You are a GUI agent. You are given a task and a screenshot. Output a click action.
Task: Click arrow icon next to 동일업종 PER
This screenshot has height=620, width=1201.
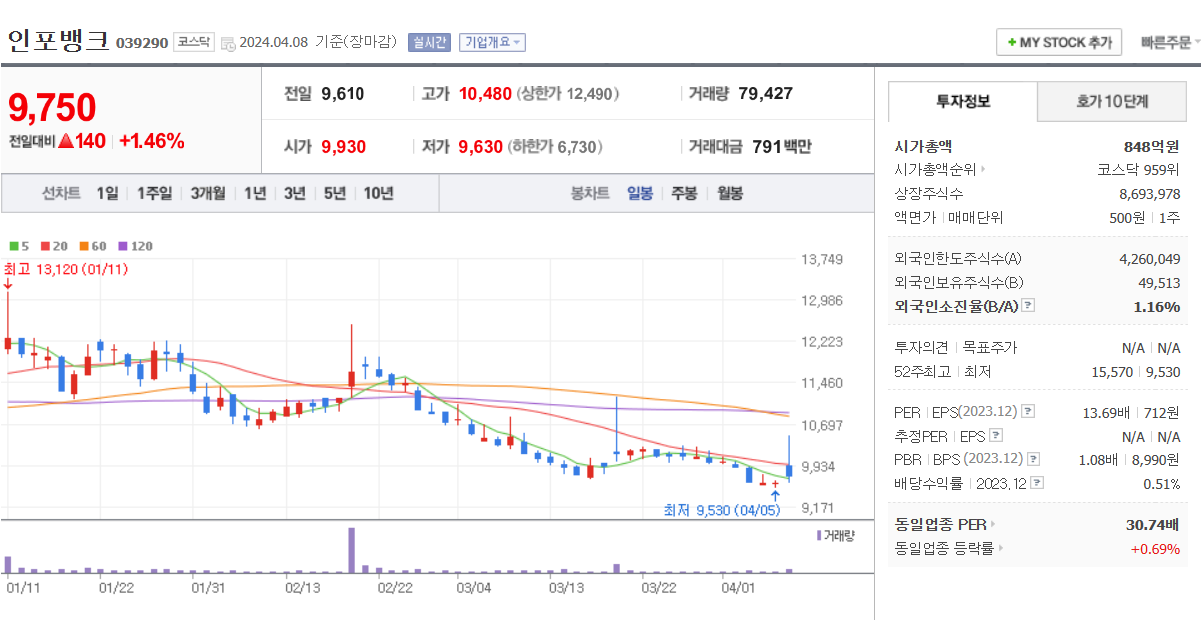point(993,524)
